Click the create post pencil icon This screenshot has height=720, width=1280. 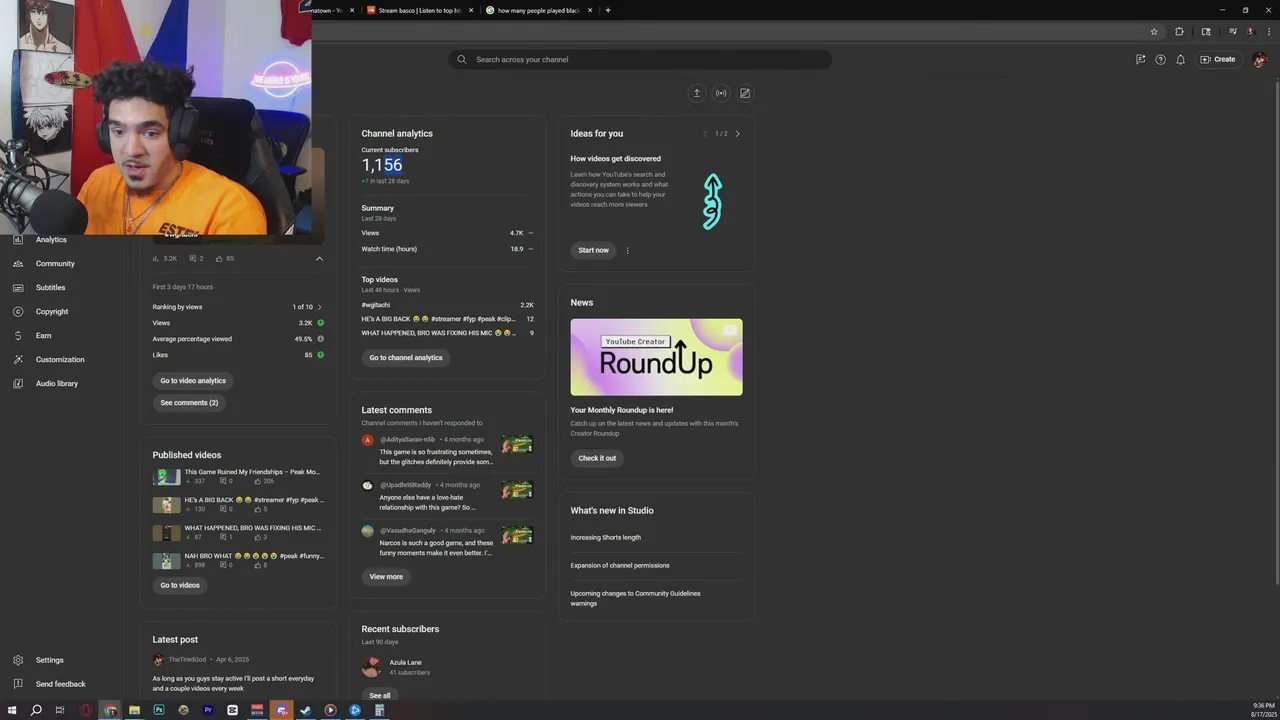pyautogui.click(x=745, y=93)
